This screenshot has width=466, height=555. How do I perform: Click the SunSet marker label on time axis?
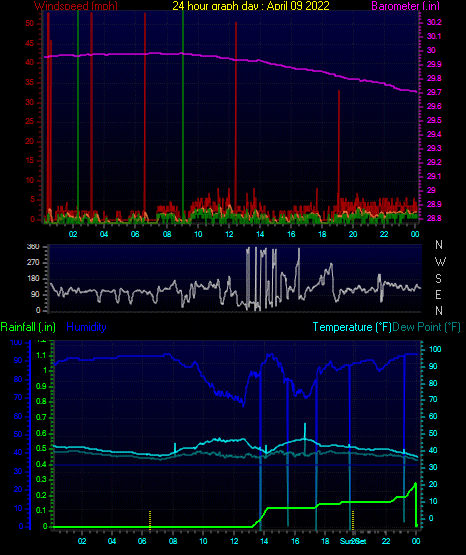[x=353, y=541]
